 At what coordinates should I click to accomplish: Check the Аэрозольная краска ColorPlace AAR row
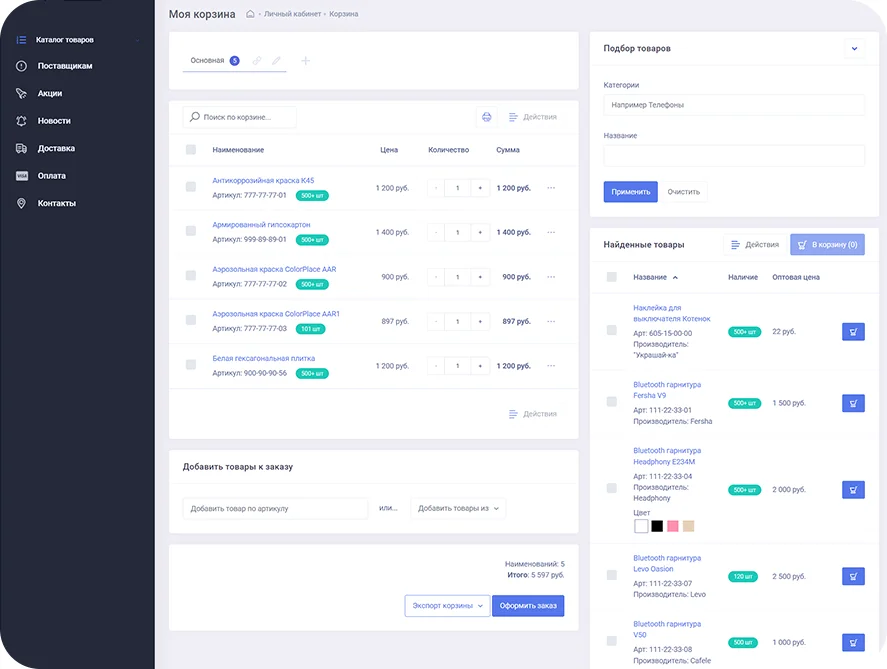191,275
